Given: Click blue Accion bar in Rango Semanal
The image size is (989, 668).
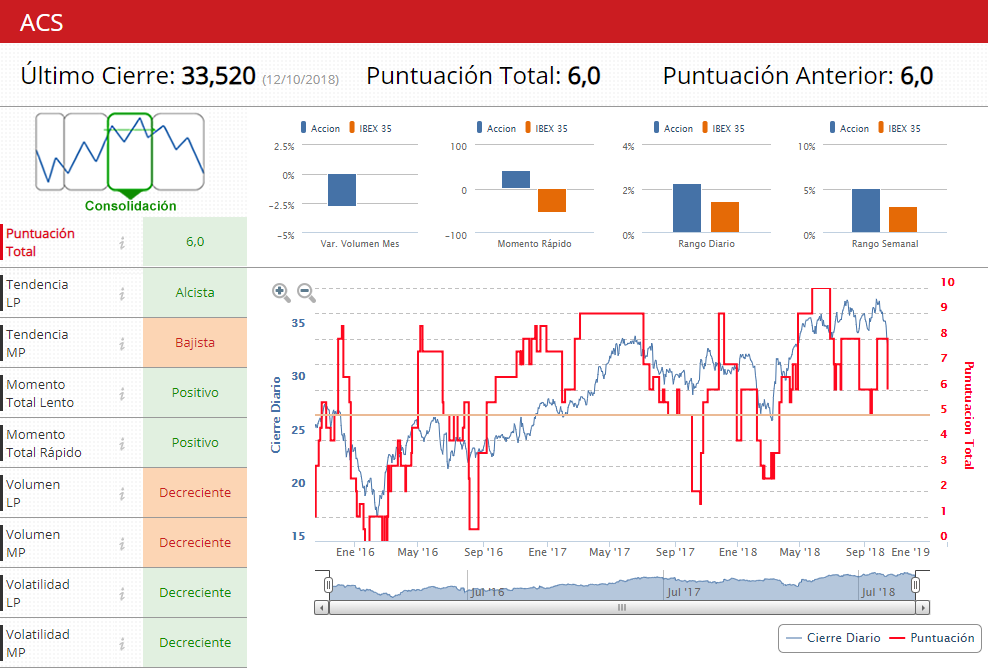Looking at the screenshot, I should tap(866, 211).
